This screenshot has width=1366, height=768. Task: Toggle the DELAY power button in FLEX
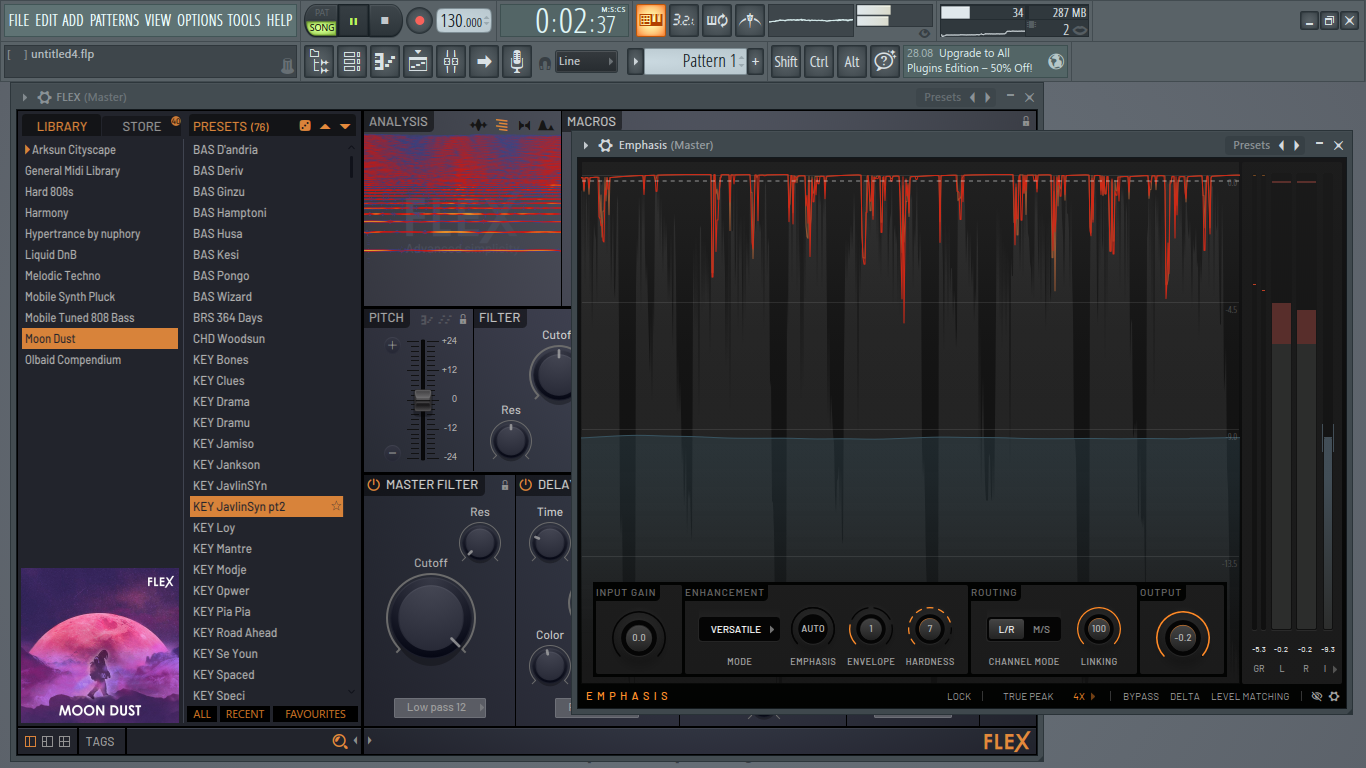(527, 485)
